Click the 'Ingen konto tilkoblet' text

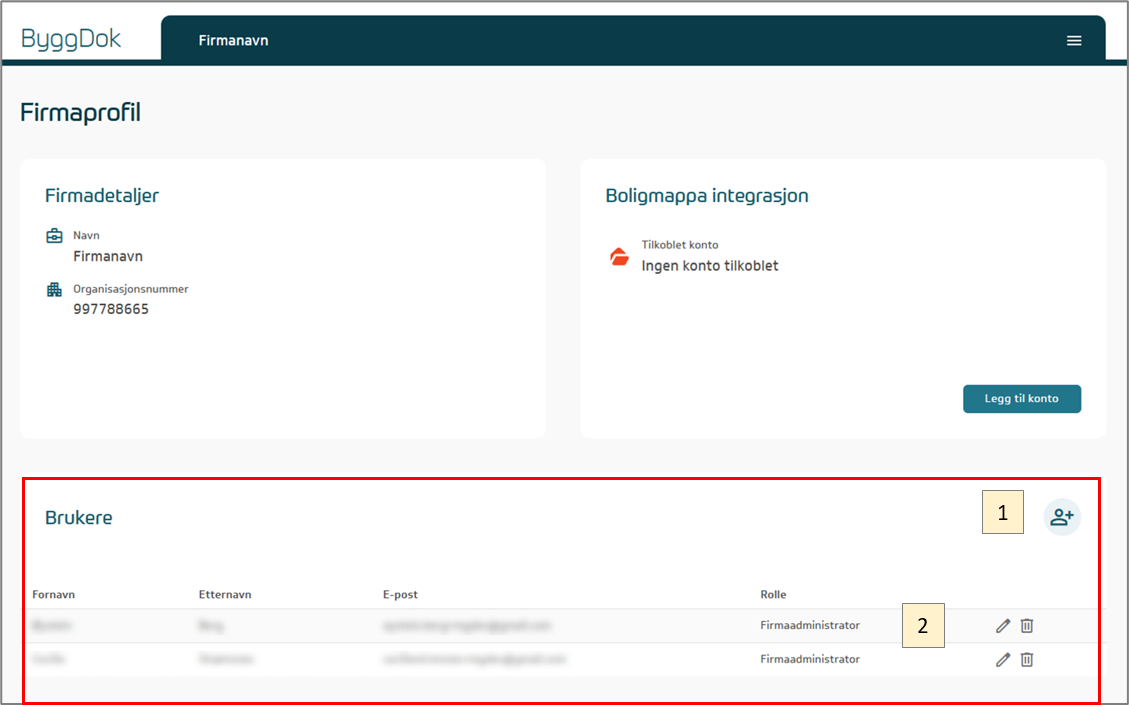pyautogui.click(x=709, y=266)
